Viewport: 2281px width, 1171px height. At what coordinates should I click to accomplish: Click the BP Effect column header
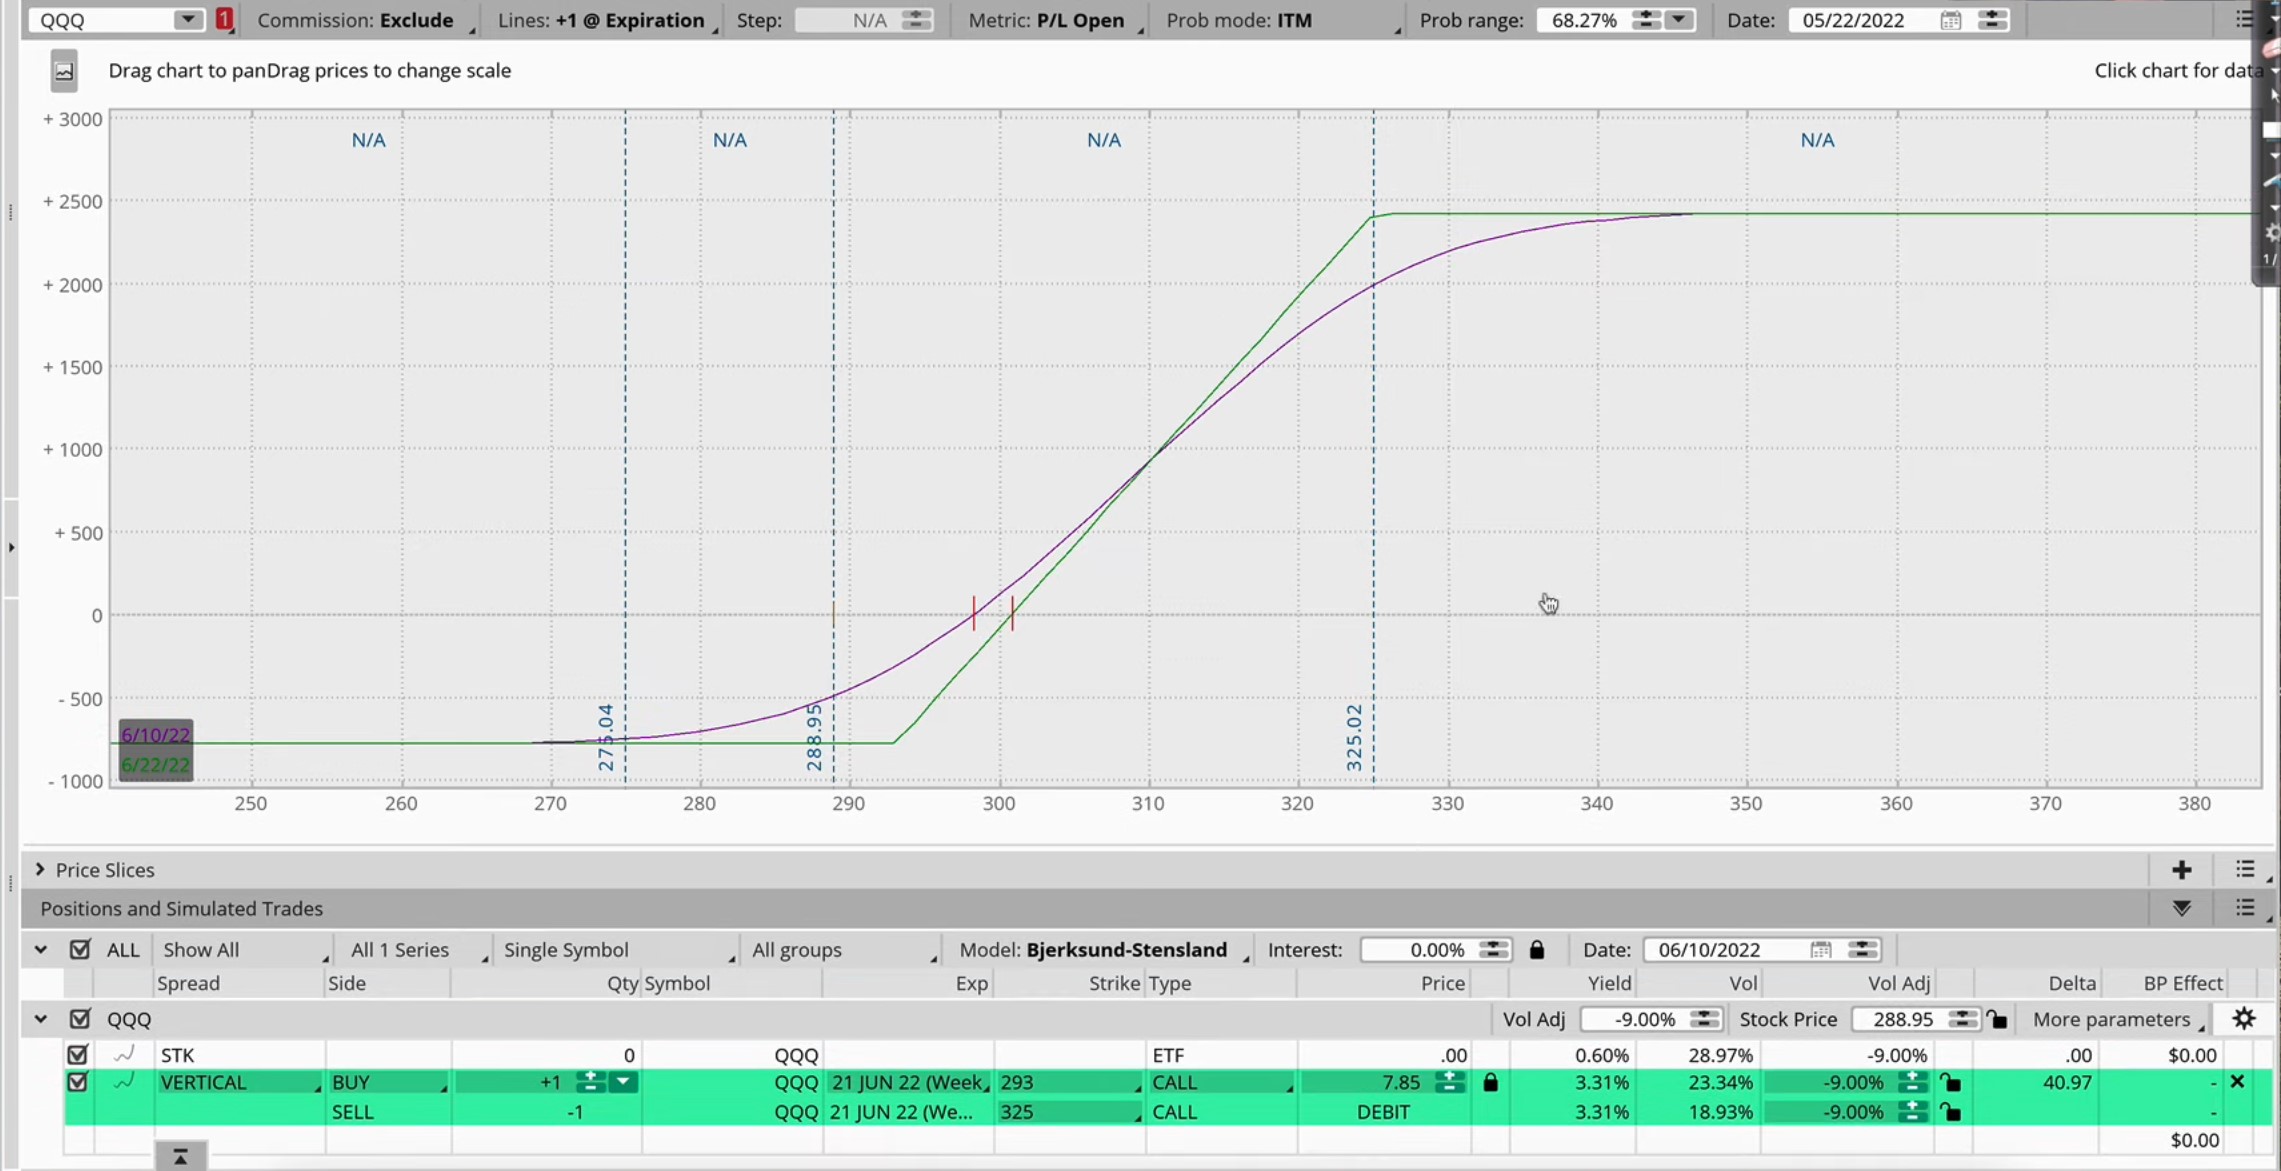pos(2183,983)
